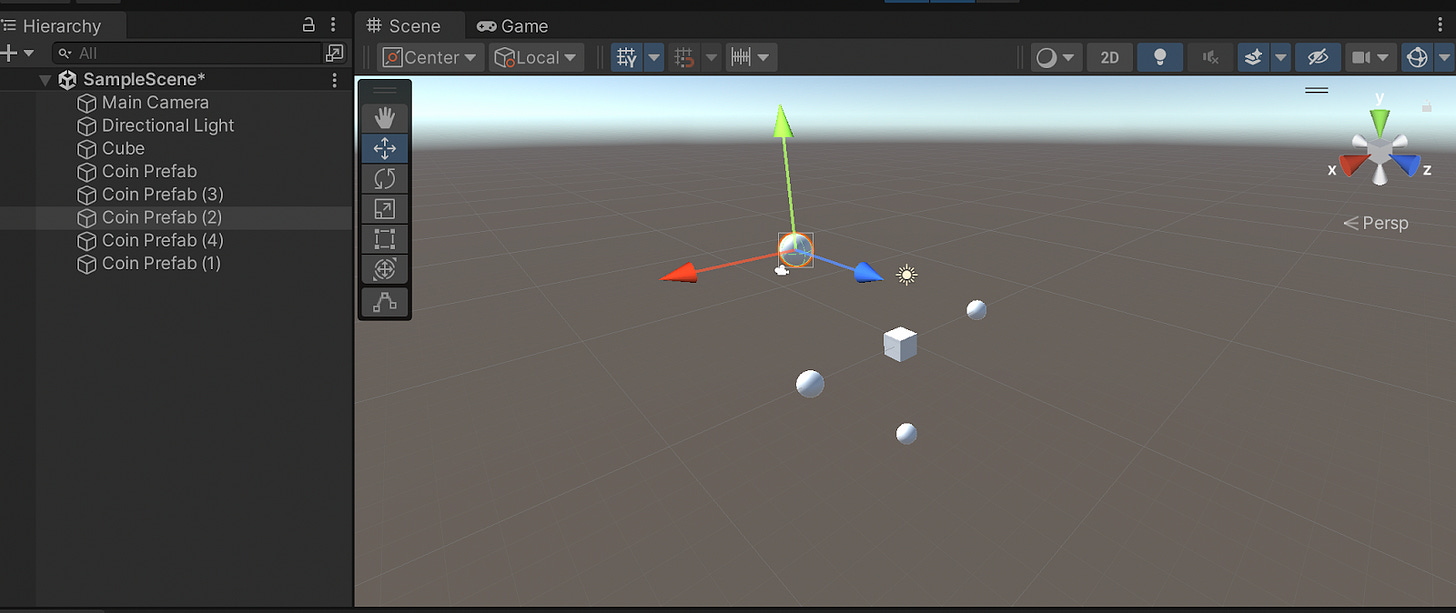Viewport: 1456px width, 613px height.
Task: Click the white cube object in scene
Action: [x=900, y=344]
